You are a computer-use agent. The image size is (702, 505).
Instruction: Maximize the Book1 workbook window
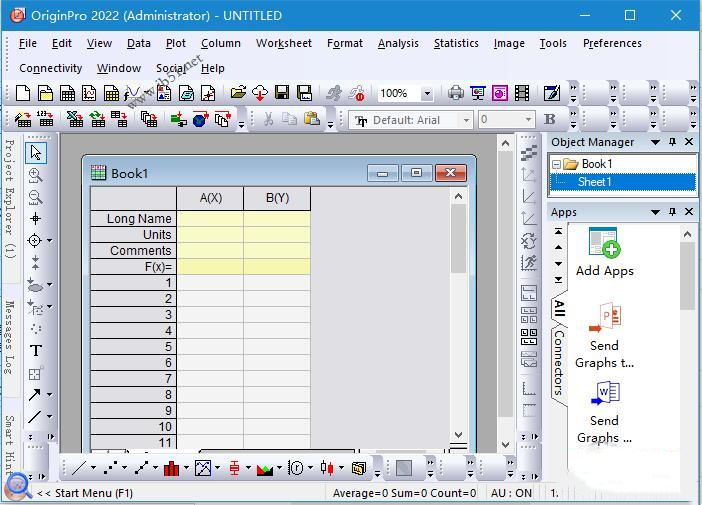416,173
